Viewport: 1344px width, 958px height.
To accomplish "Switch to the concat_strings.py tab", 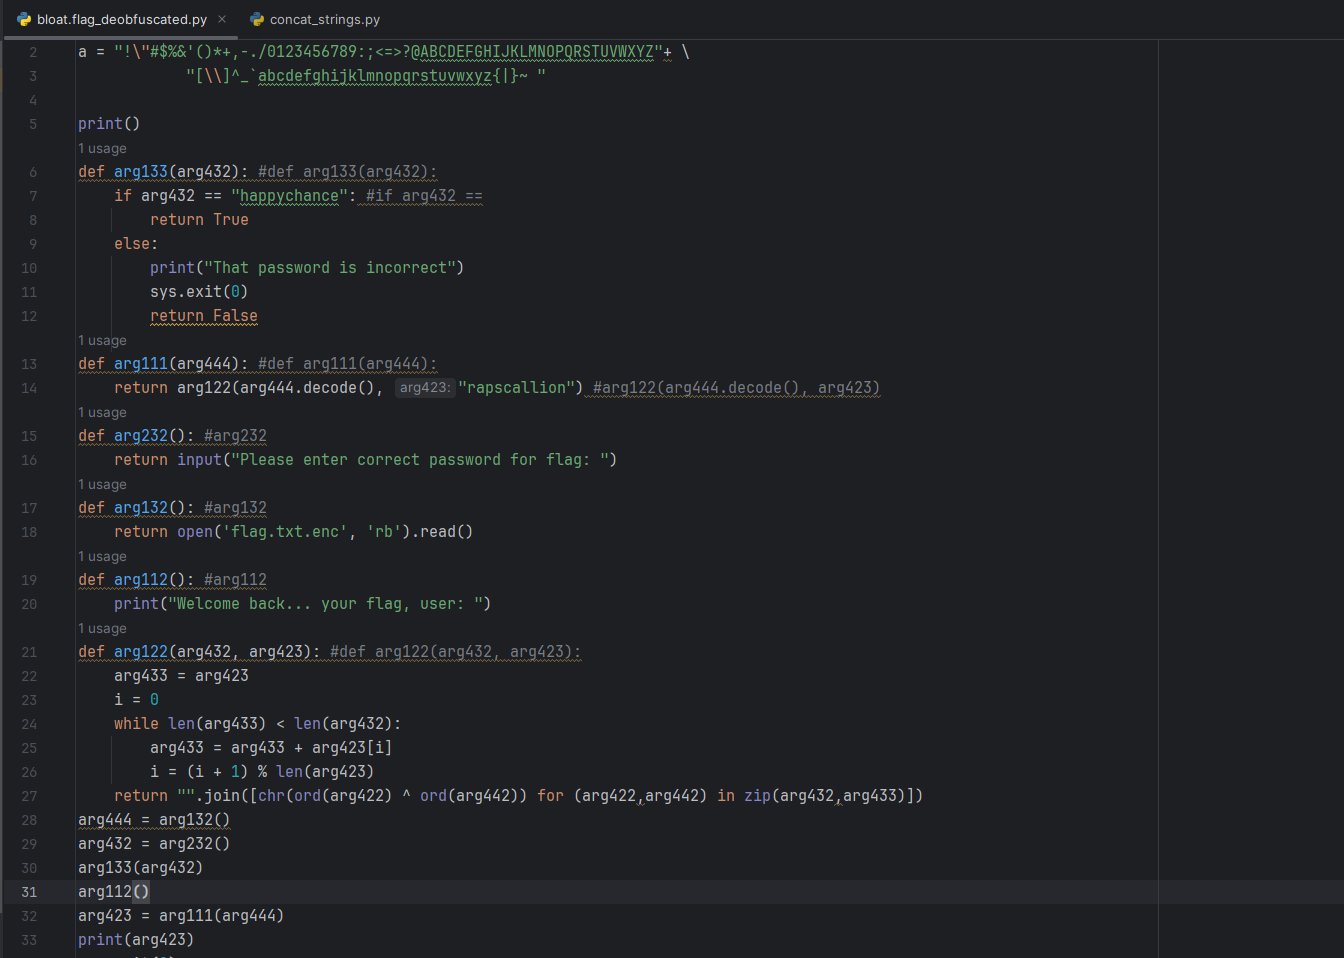I will pos(324,19).
